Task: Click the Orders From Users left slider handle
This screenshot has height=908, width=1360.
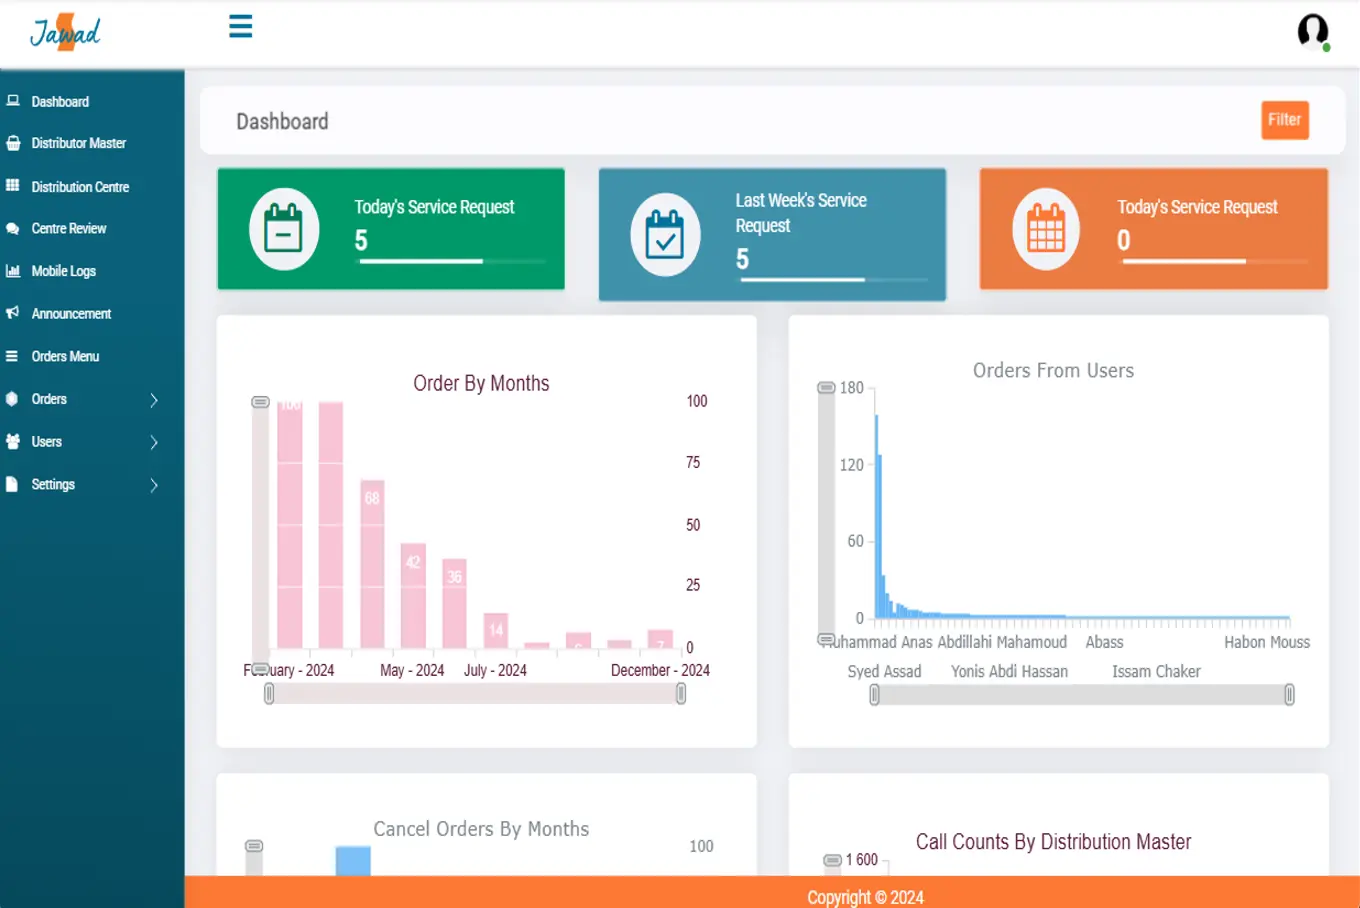Action: coord(875,695)
